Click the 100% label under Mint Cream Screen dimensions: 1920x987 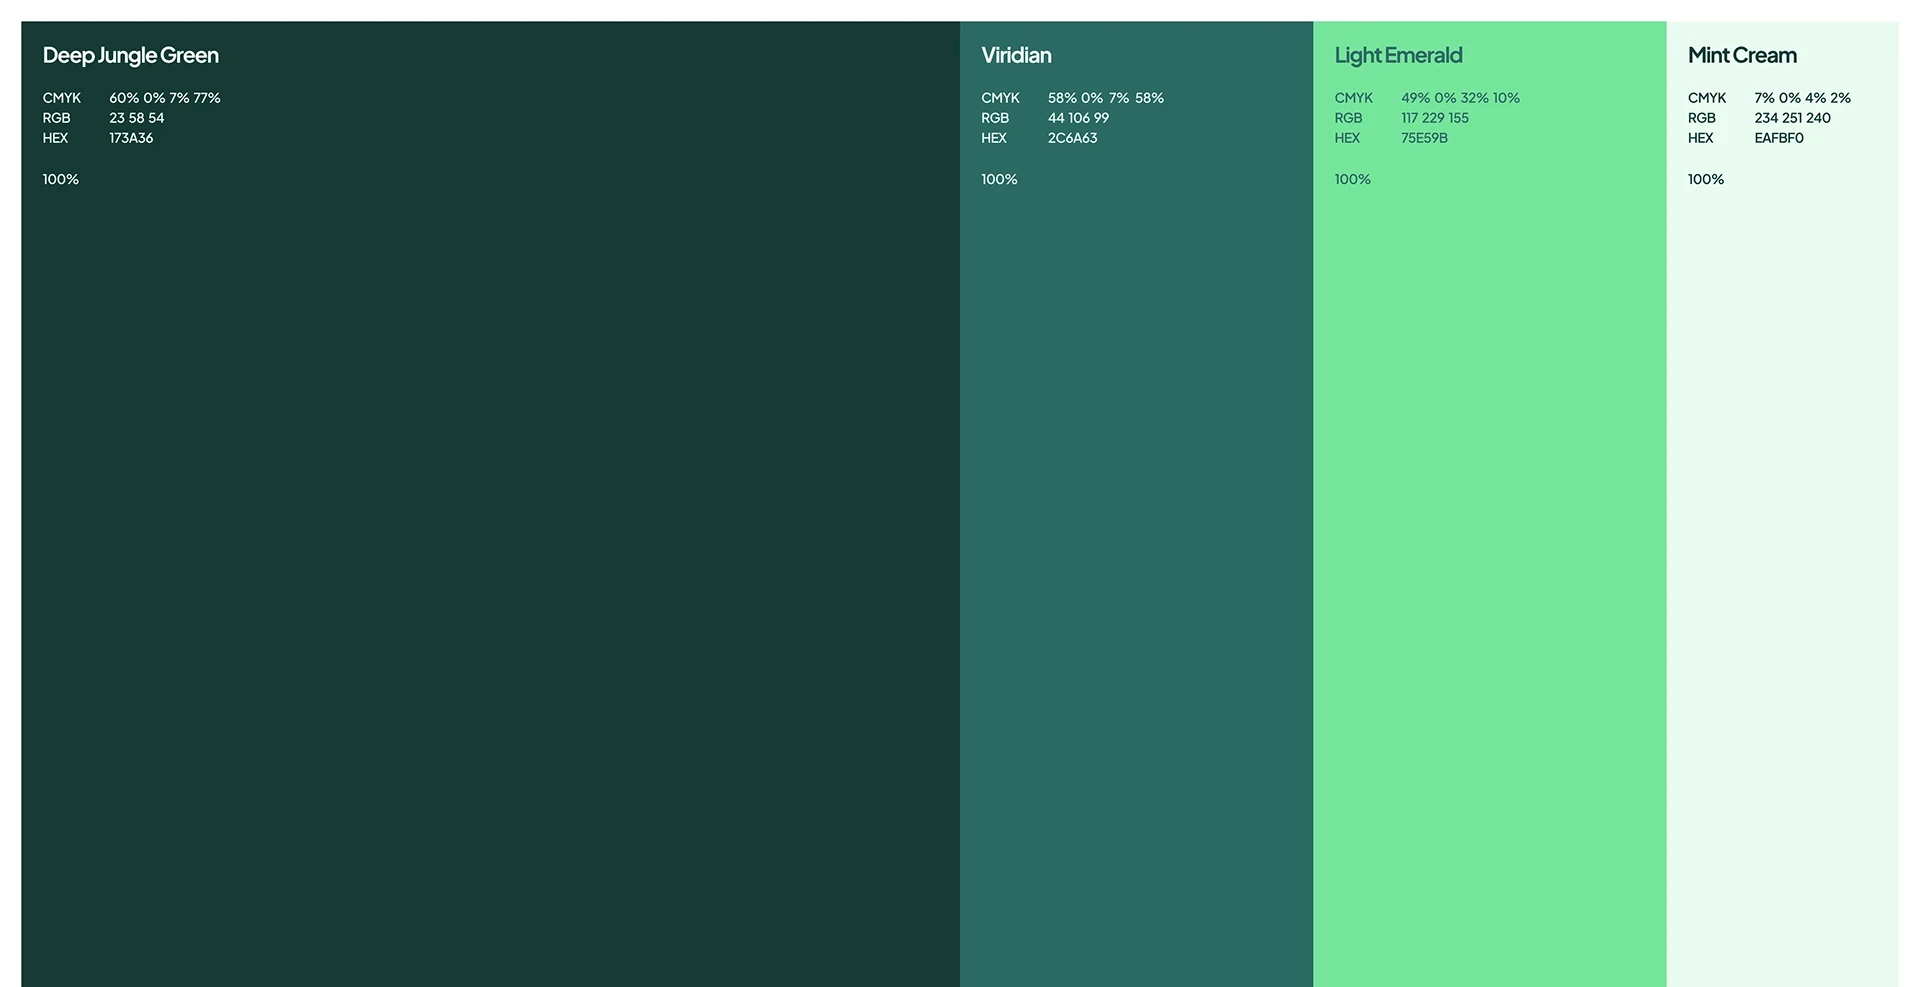(1706, 179)
